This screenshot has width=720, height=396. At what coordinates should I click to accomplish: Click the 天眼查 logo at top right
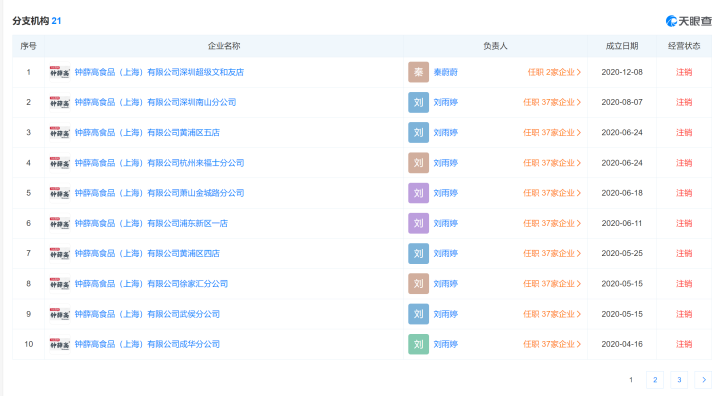point(688,21)
